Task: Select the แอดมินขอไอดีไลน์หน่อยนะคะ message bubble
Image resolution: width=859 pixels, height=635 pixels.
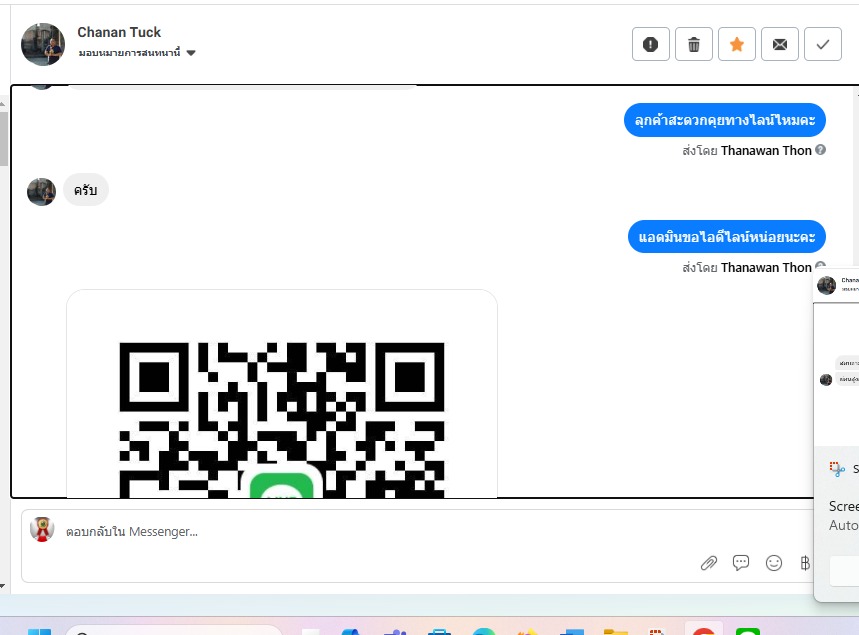Action: point(726,237)
